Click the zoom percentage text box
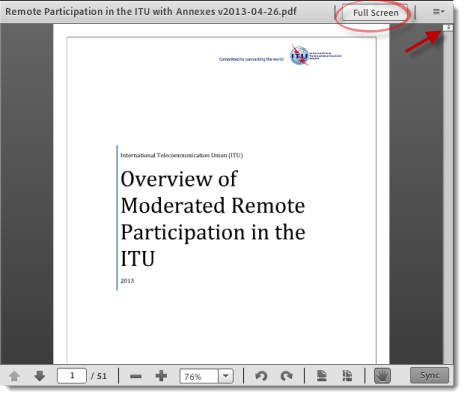The width and height of the screenshot is (465, 397). pos(199,376)
